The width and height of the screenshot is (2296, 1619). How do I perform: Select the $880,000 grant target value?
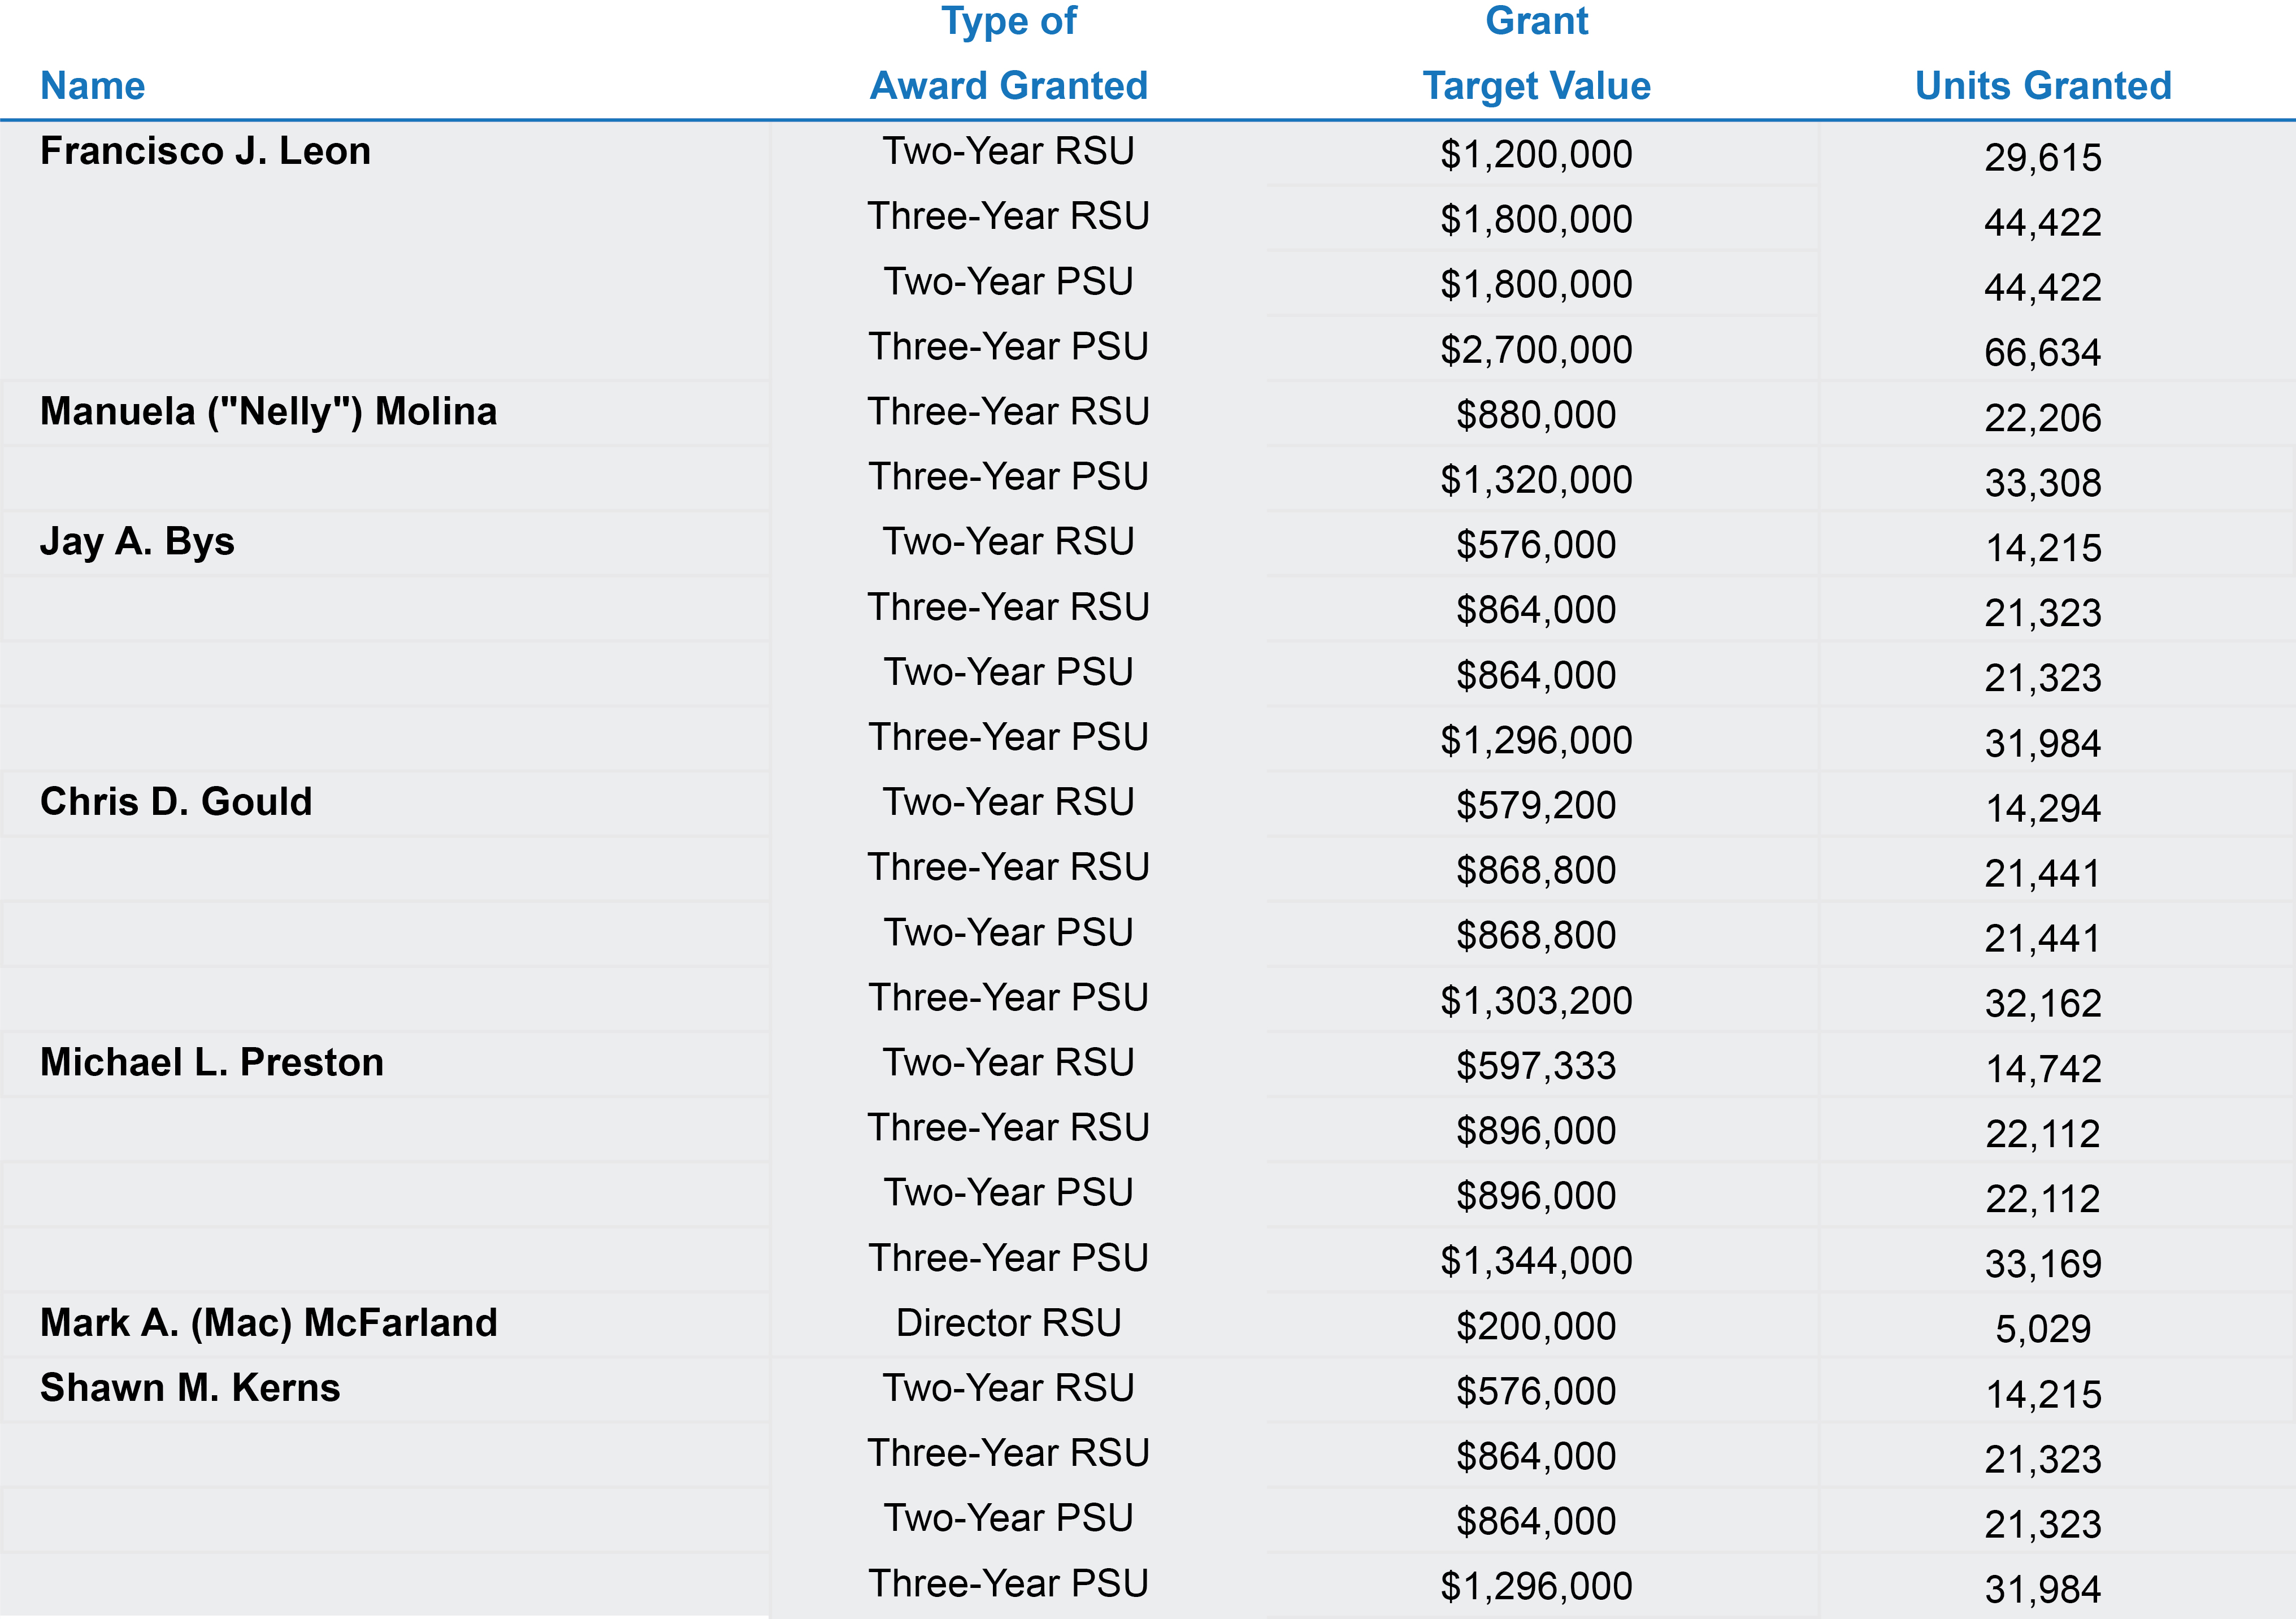click(1536, 415)
